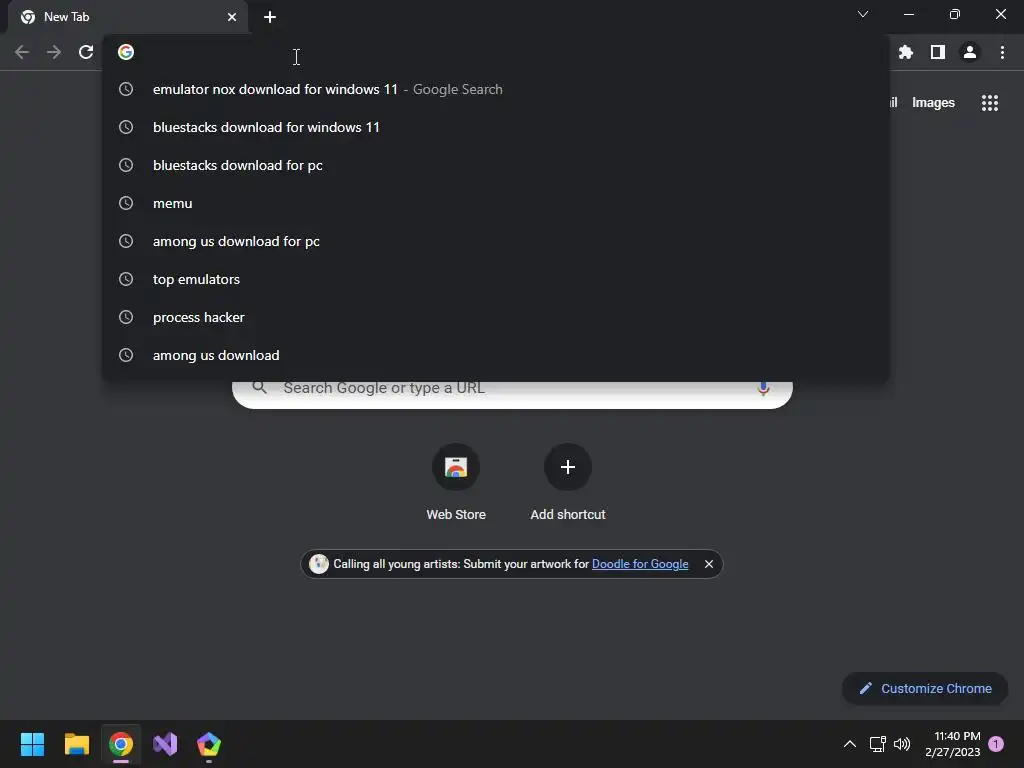Select suggestion among us download for pc
The image size is (1024, 768).
496,241
